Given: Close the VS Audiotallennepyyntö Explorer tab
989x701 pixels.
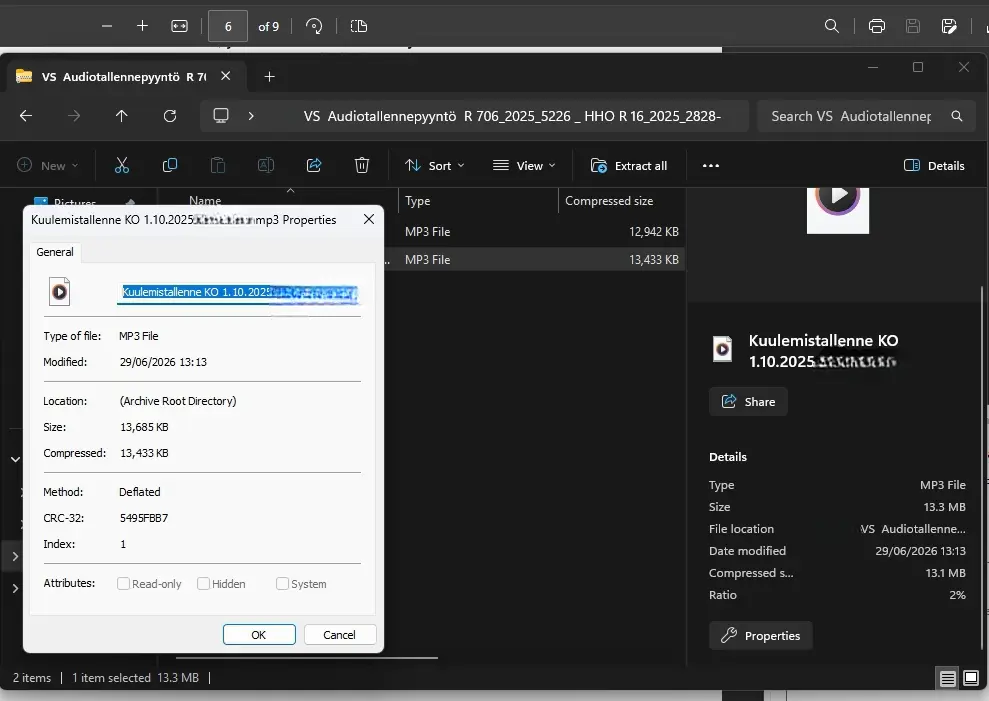Looking at the screenshot, I should pos(225,76).
